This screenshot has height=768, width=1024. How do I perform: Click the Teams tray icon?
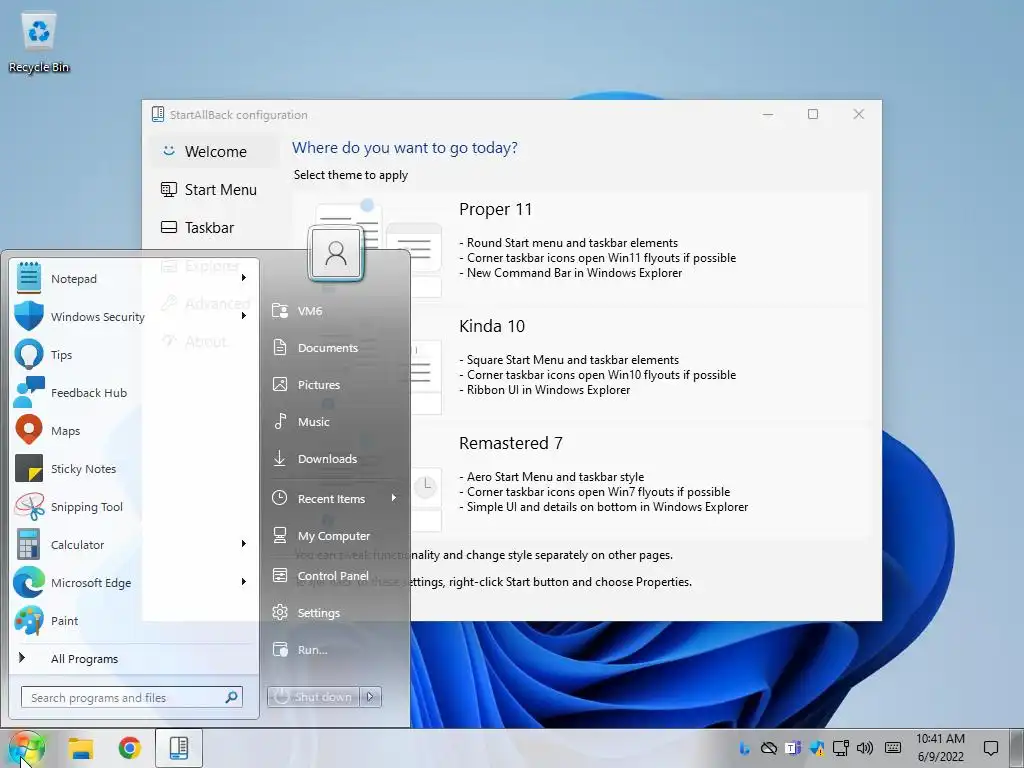click(793, 748)
